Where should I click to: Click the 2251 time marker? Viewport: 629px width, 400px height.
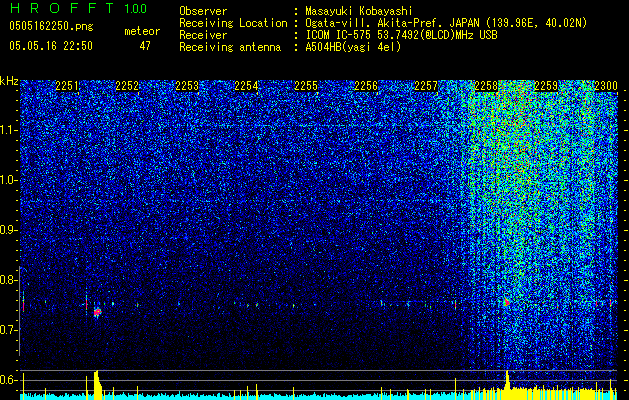(x=67, y=86)
